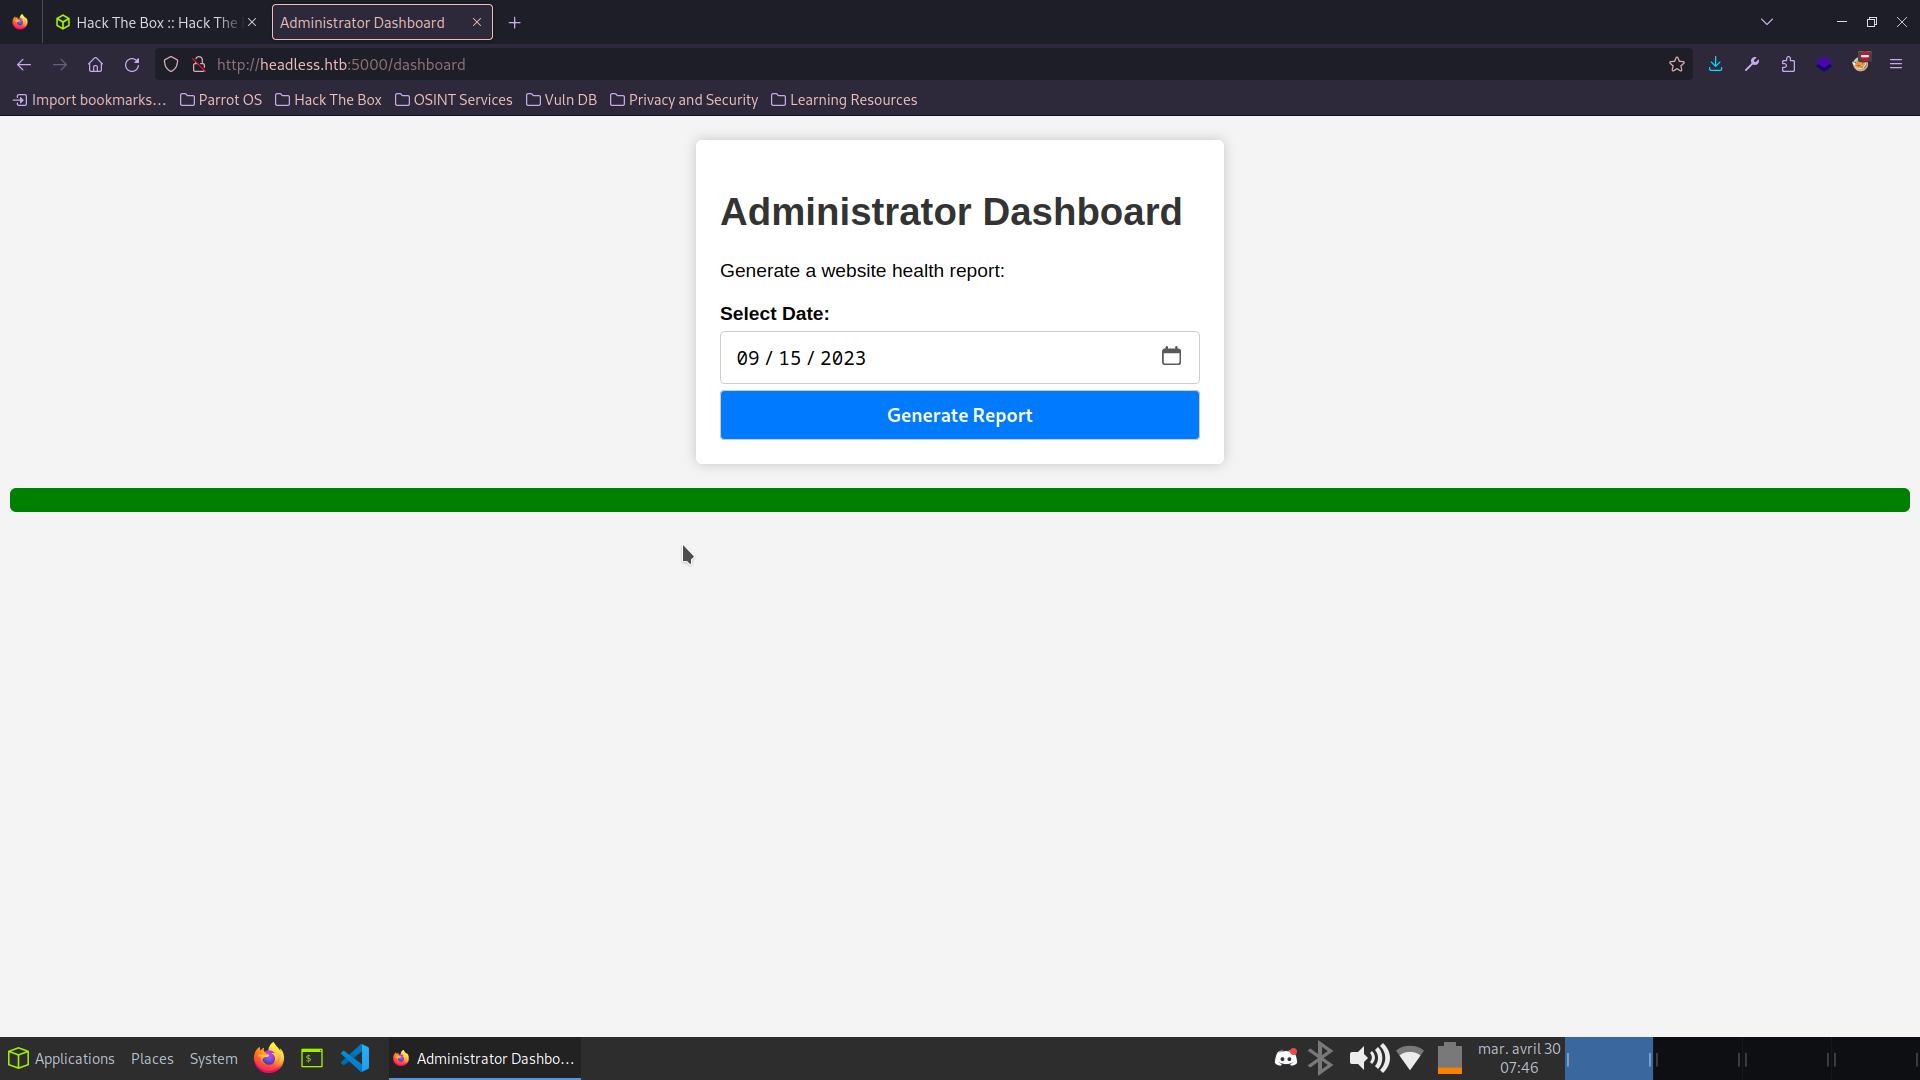Open the Discord icon in the system tray
Screen dimensions: 1920x1080
[1286, 1058]
